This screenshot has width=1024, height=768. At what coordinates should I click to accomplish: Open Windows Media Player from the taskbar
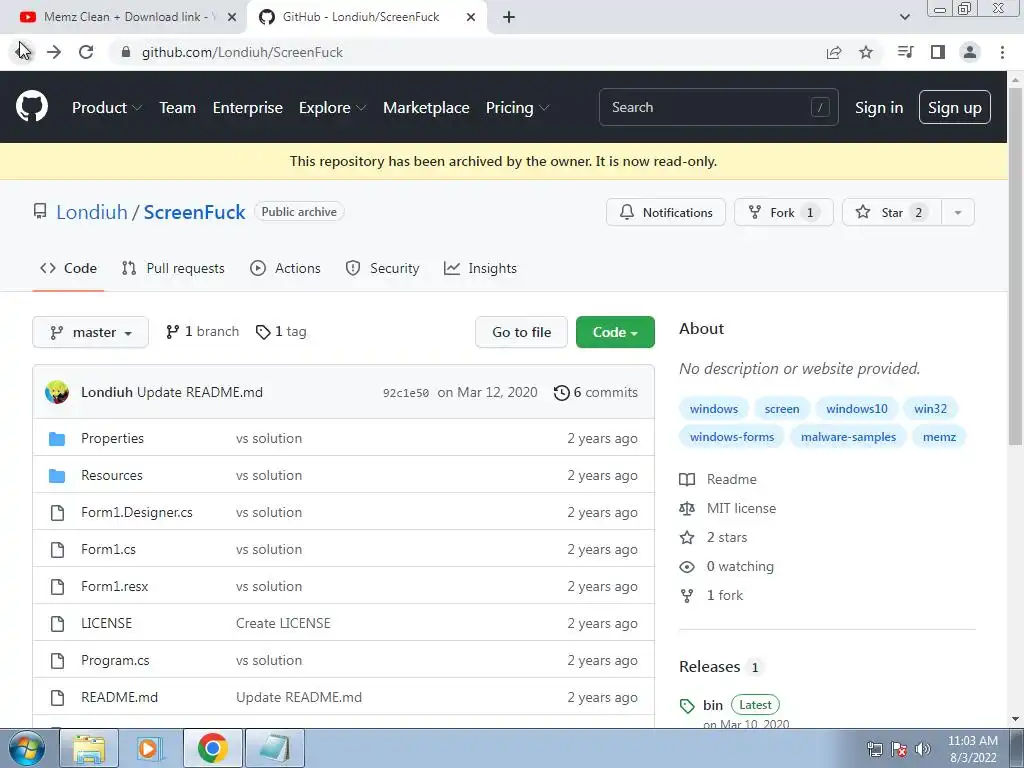(x=150, y=748)
